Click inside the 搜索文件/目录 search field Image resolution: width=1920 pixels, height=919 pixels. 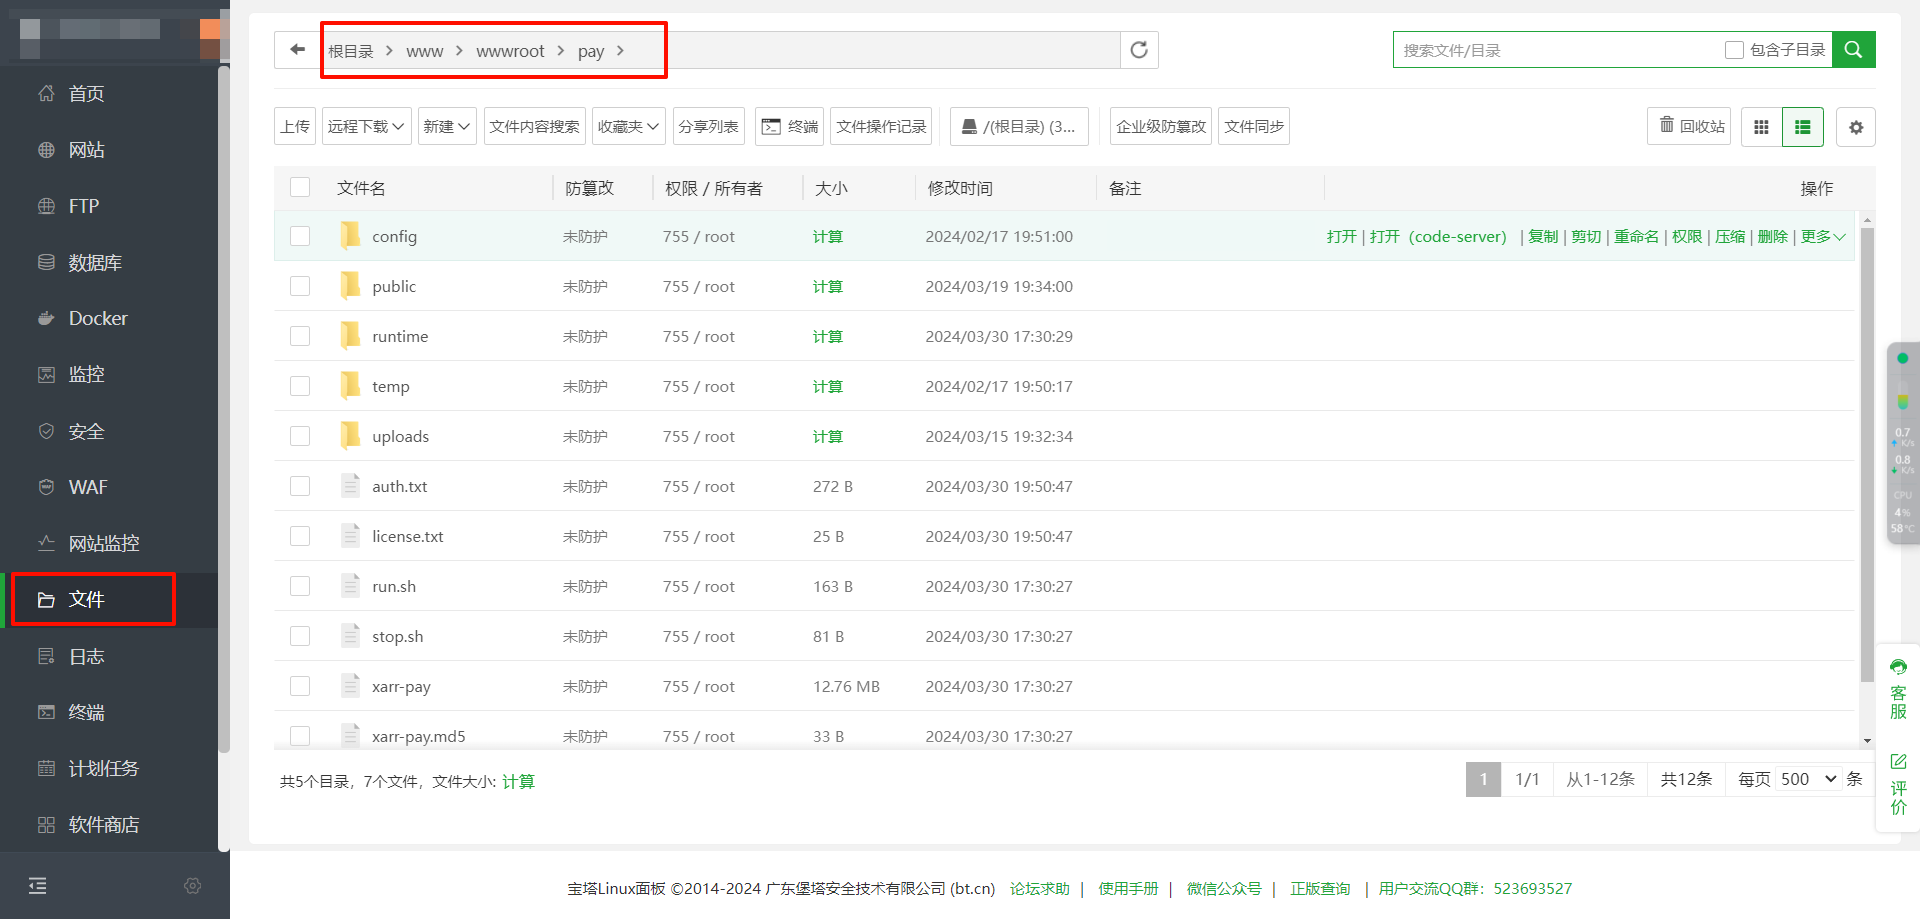pyautogui.click(x=1550, y=49)
